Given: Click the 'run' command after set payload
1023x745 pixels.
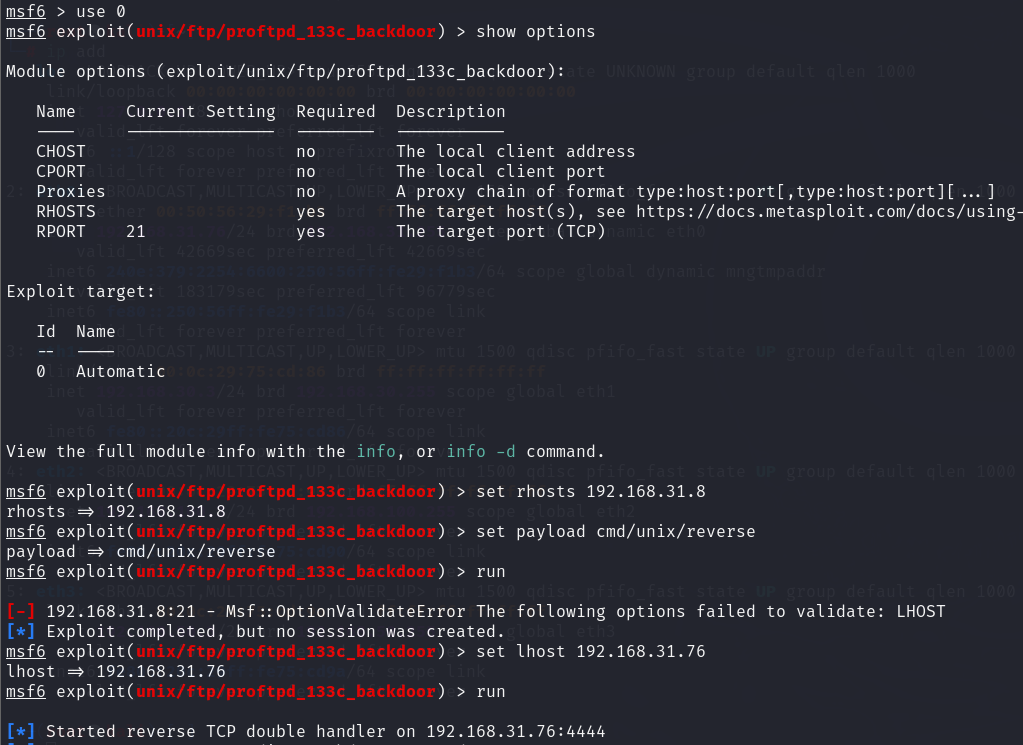Looking at the screenshot, I should tap(491, 572).
